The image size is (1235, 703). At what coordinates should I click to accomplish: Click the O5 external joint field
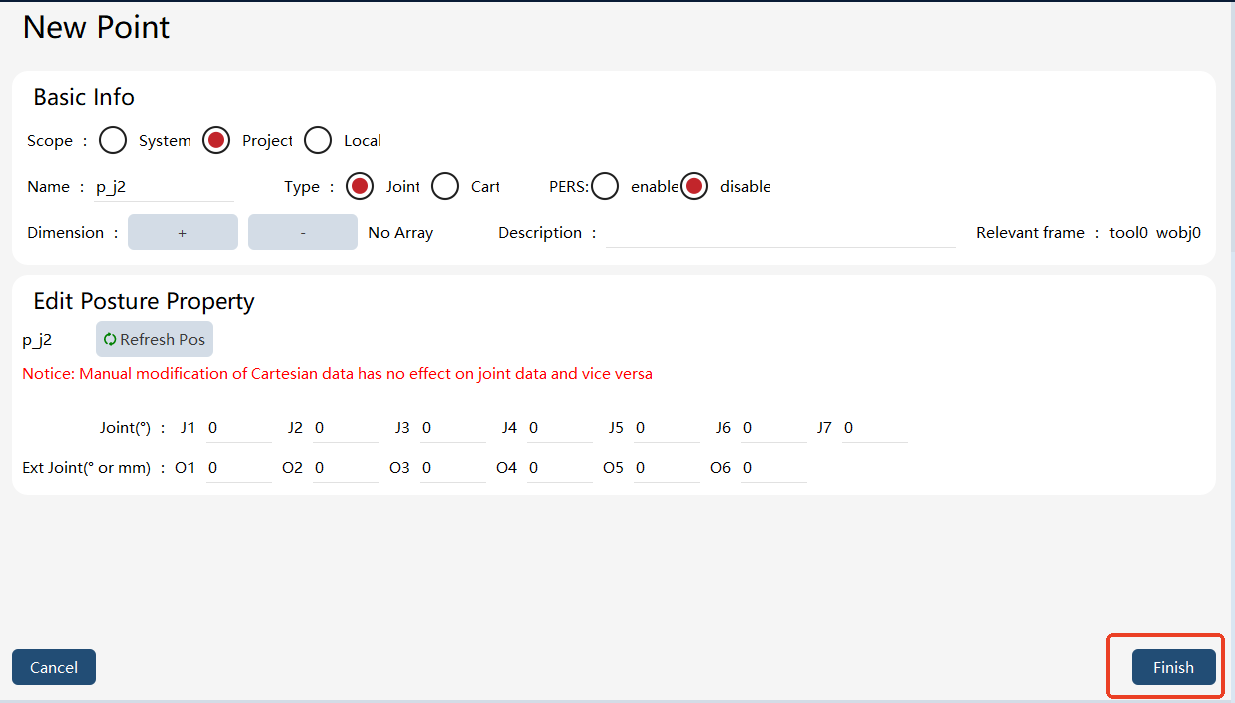pyautogui.click(x=667, y=468)
